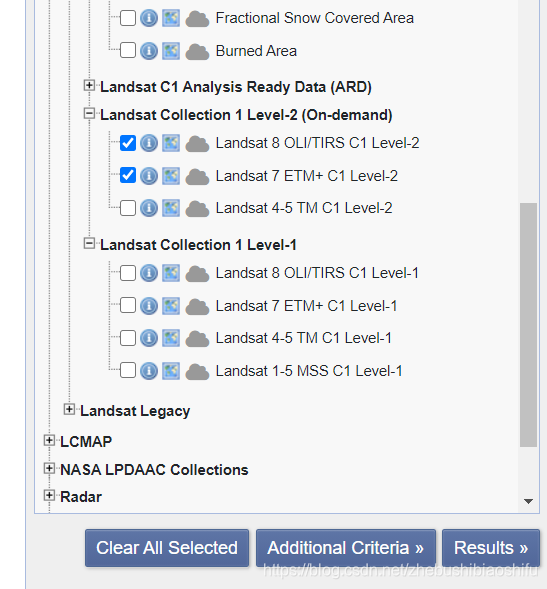Enable Landsat 4-5 TM C1 Level-2 checkbox
Viewport: 547px width, 589px height.
click(x=128, y=208)
